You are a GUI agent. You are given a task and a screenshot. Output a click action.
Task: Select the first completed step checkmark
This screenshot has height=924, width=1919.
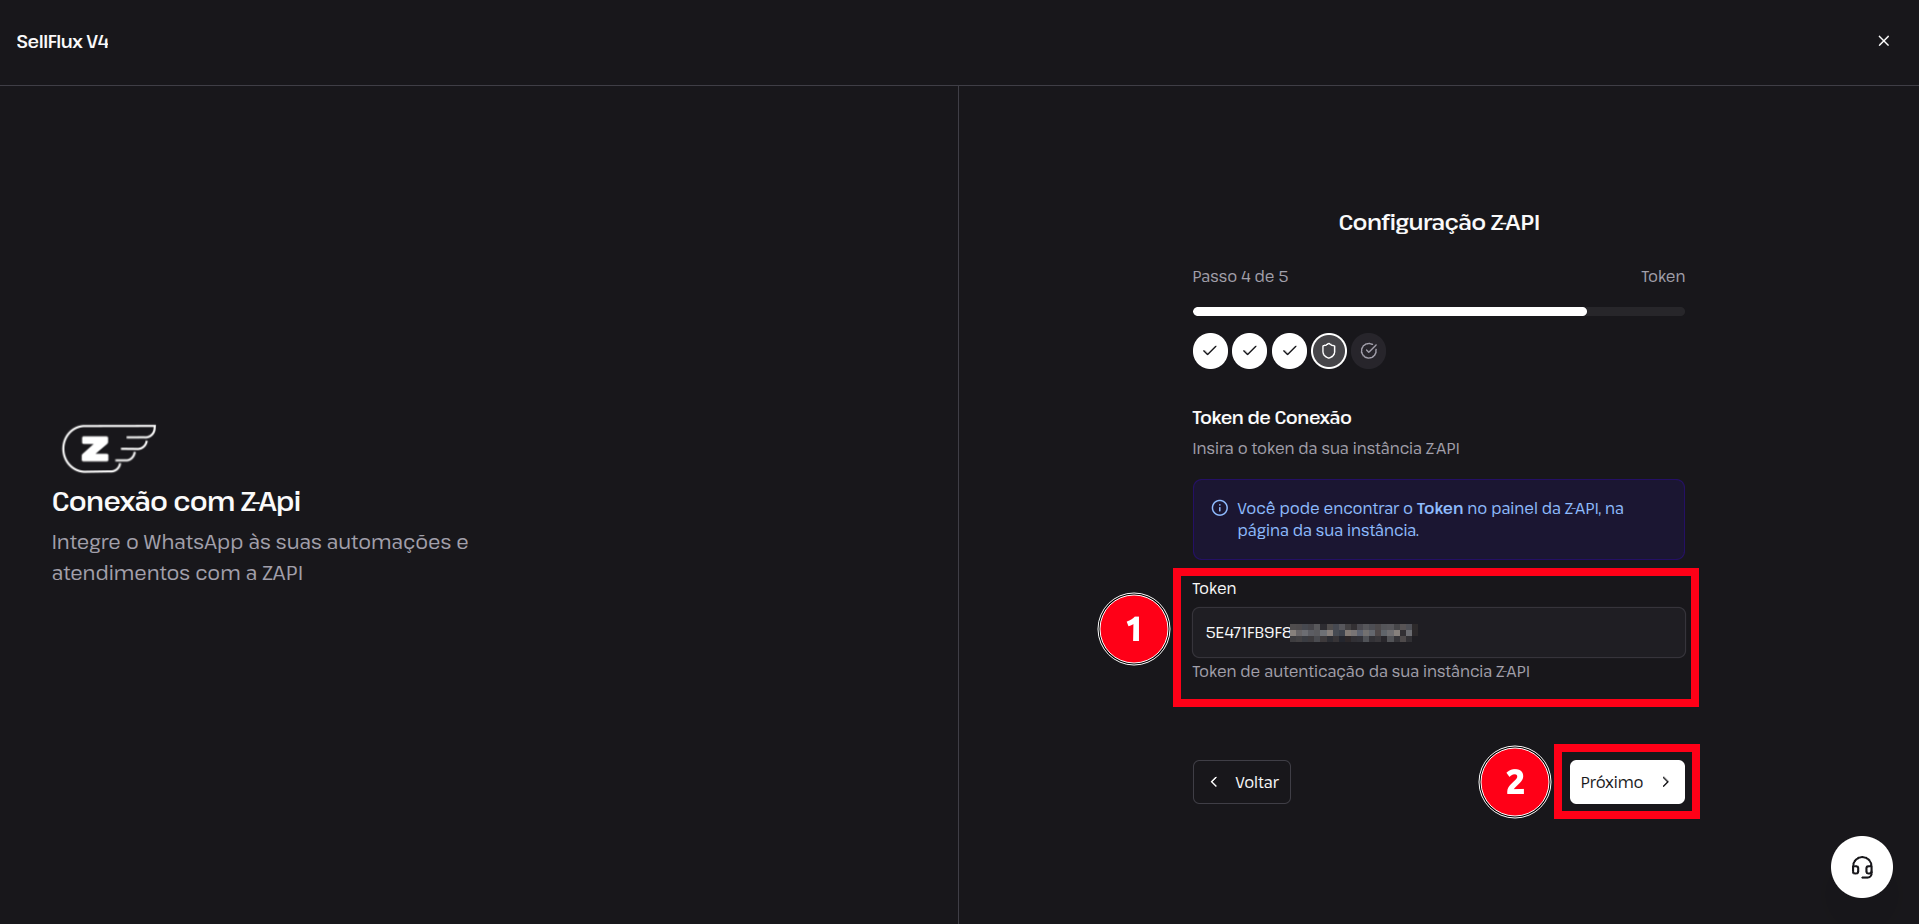tap(1210, 351)
